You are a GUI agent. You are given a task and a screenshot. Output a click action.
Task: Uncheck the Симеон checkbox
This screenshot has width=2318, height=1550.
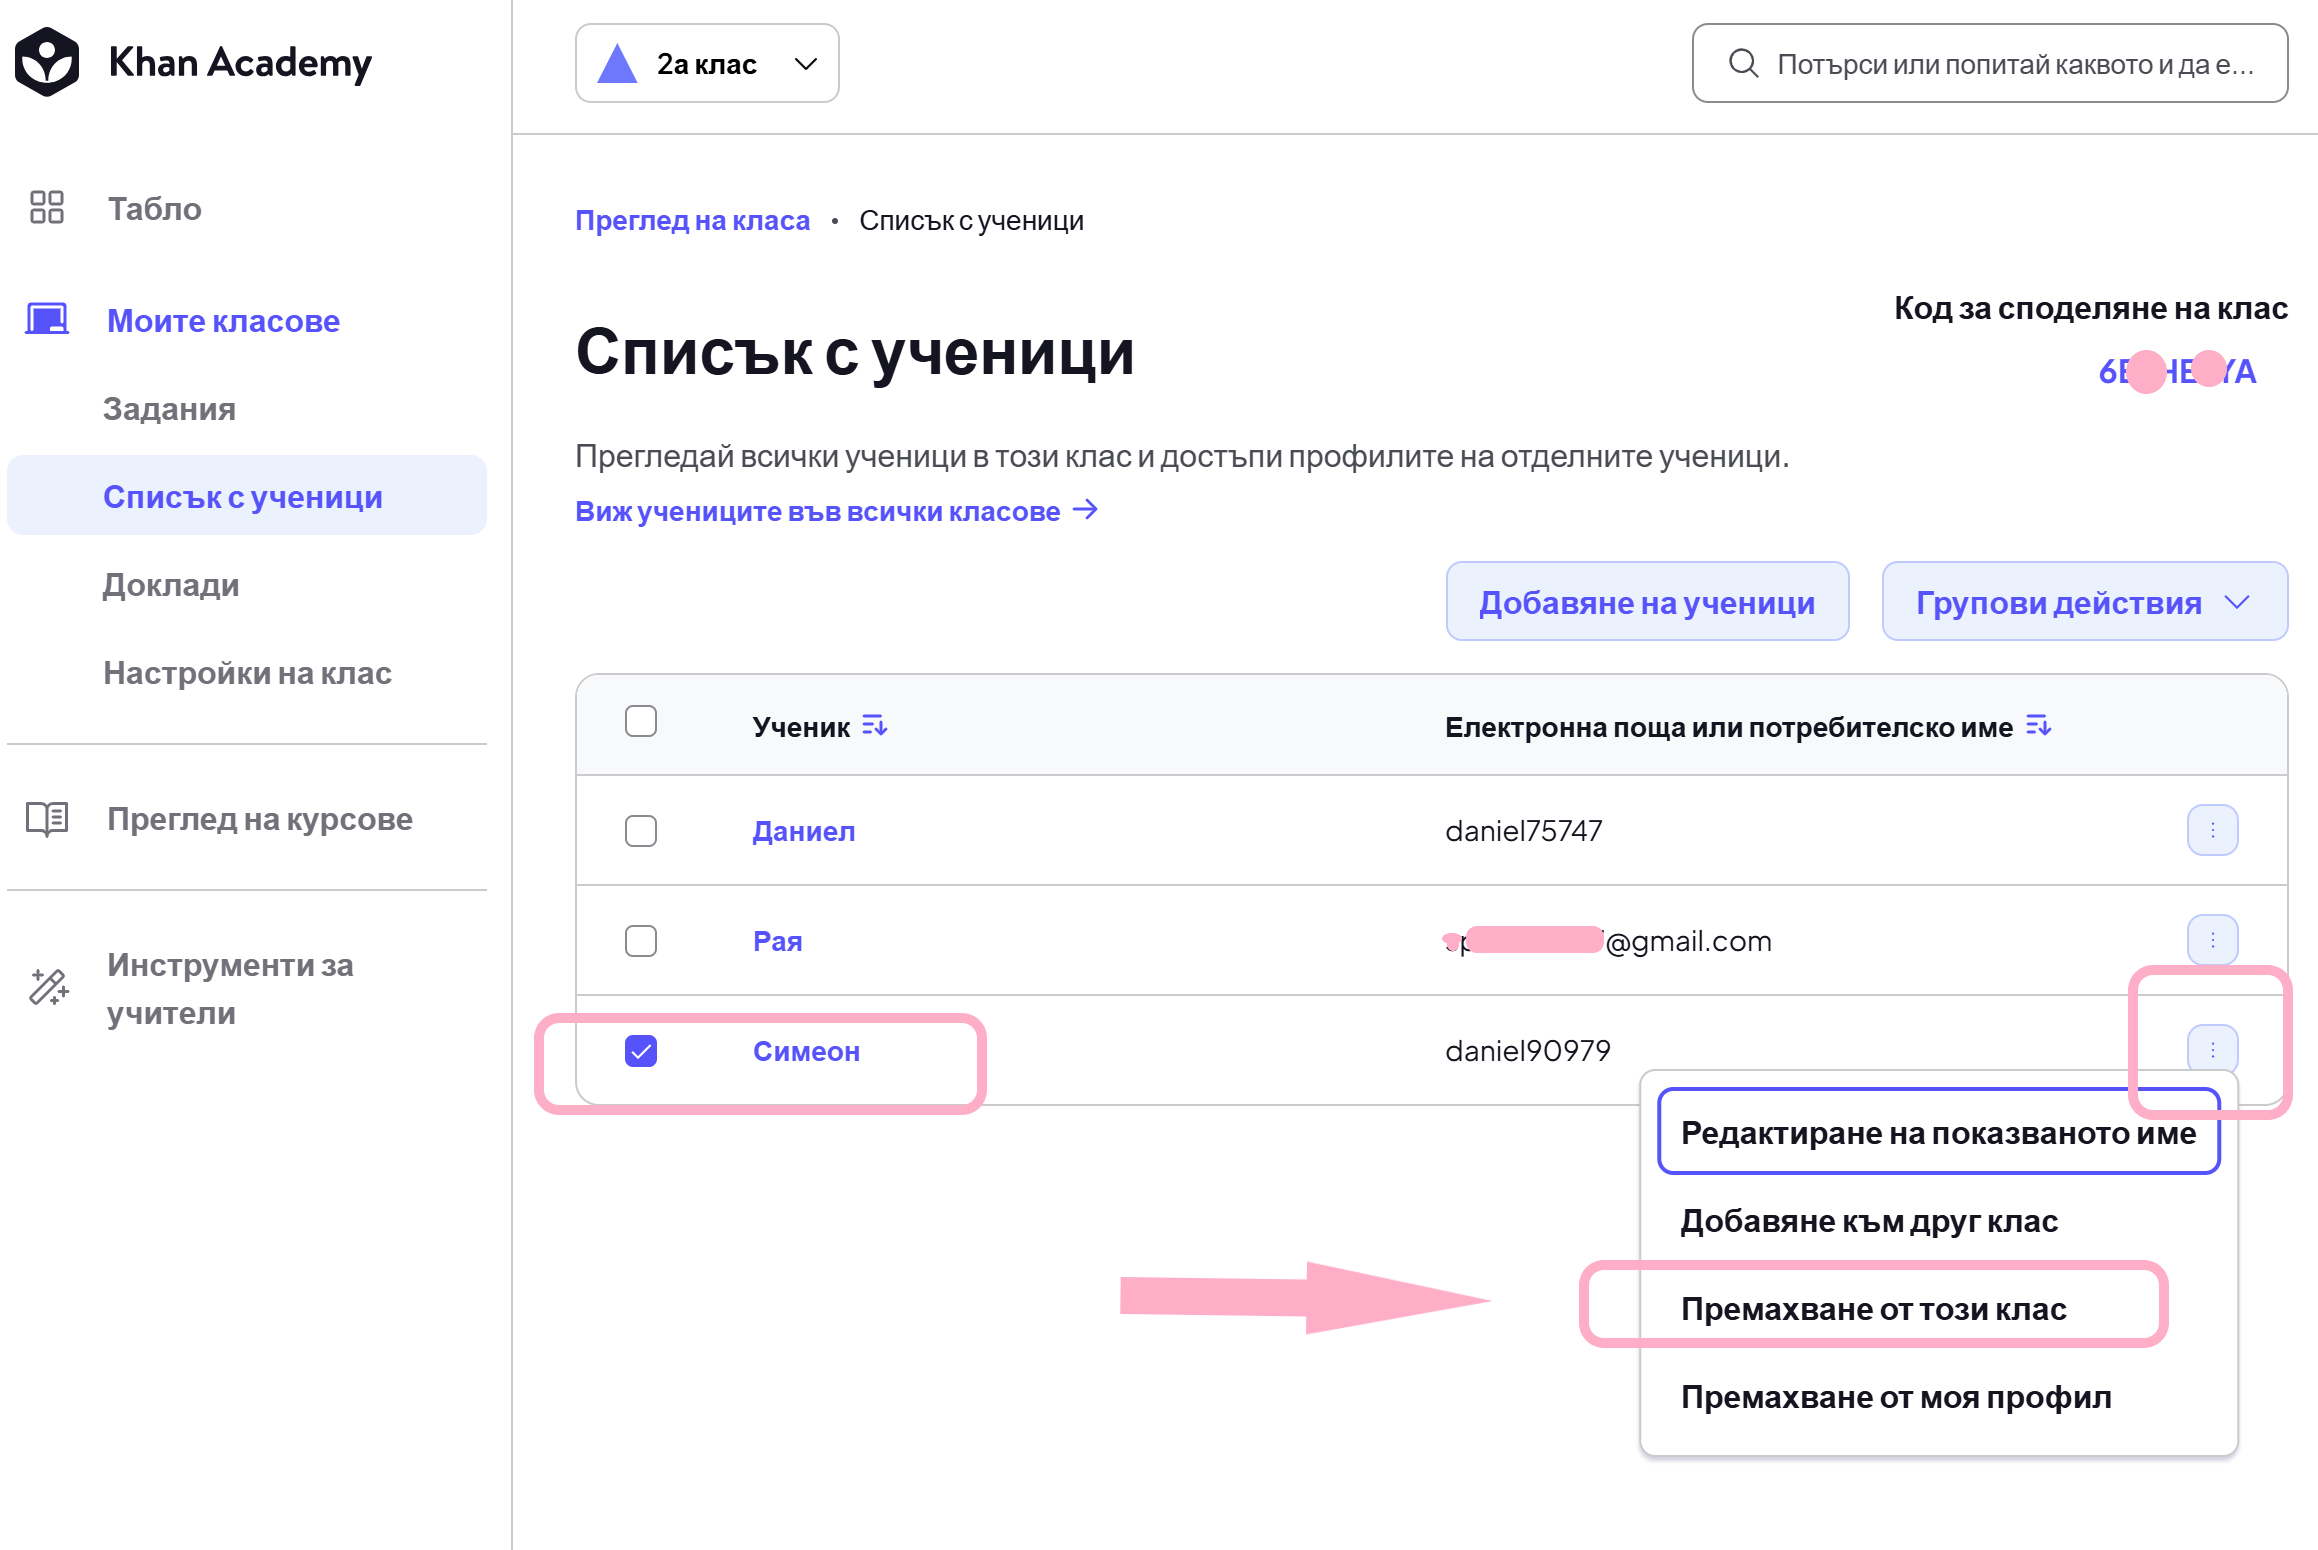click(641, 1051)
